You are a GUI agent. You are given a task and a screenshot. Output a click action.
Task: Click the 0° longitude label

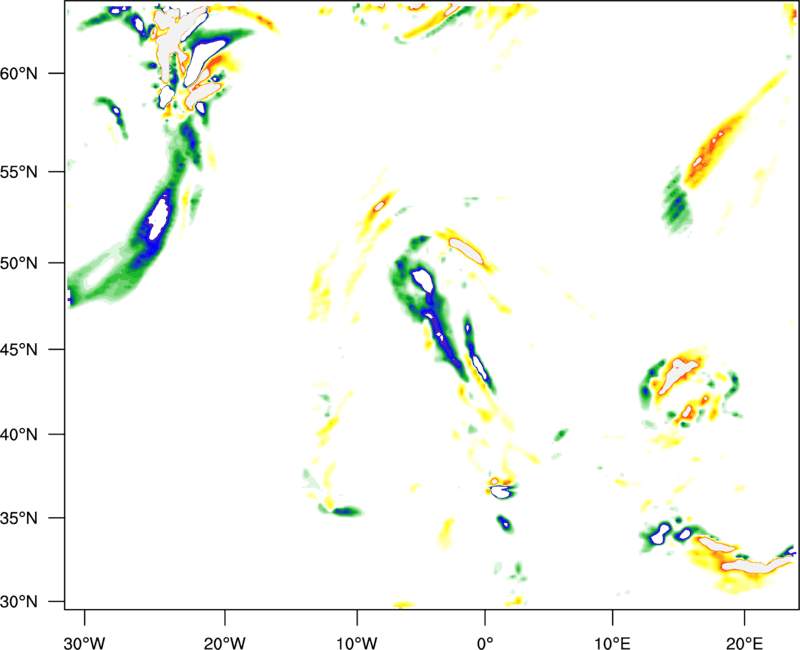485,643
